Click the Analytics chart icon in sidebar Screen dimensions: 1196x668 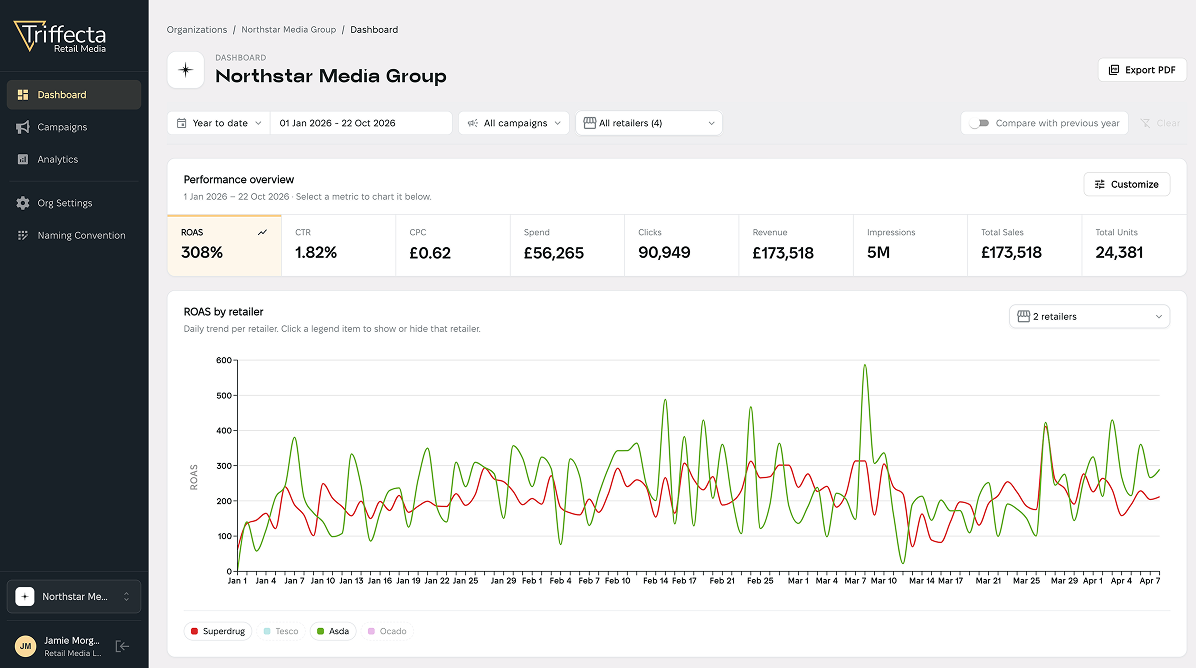(x=23, y=159)
